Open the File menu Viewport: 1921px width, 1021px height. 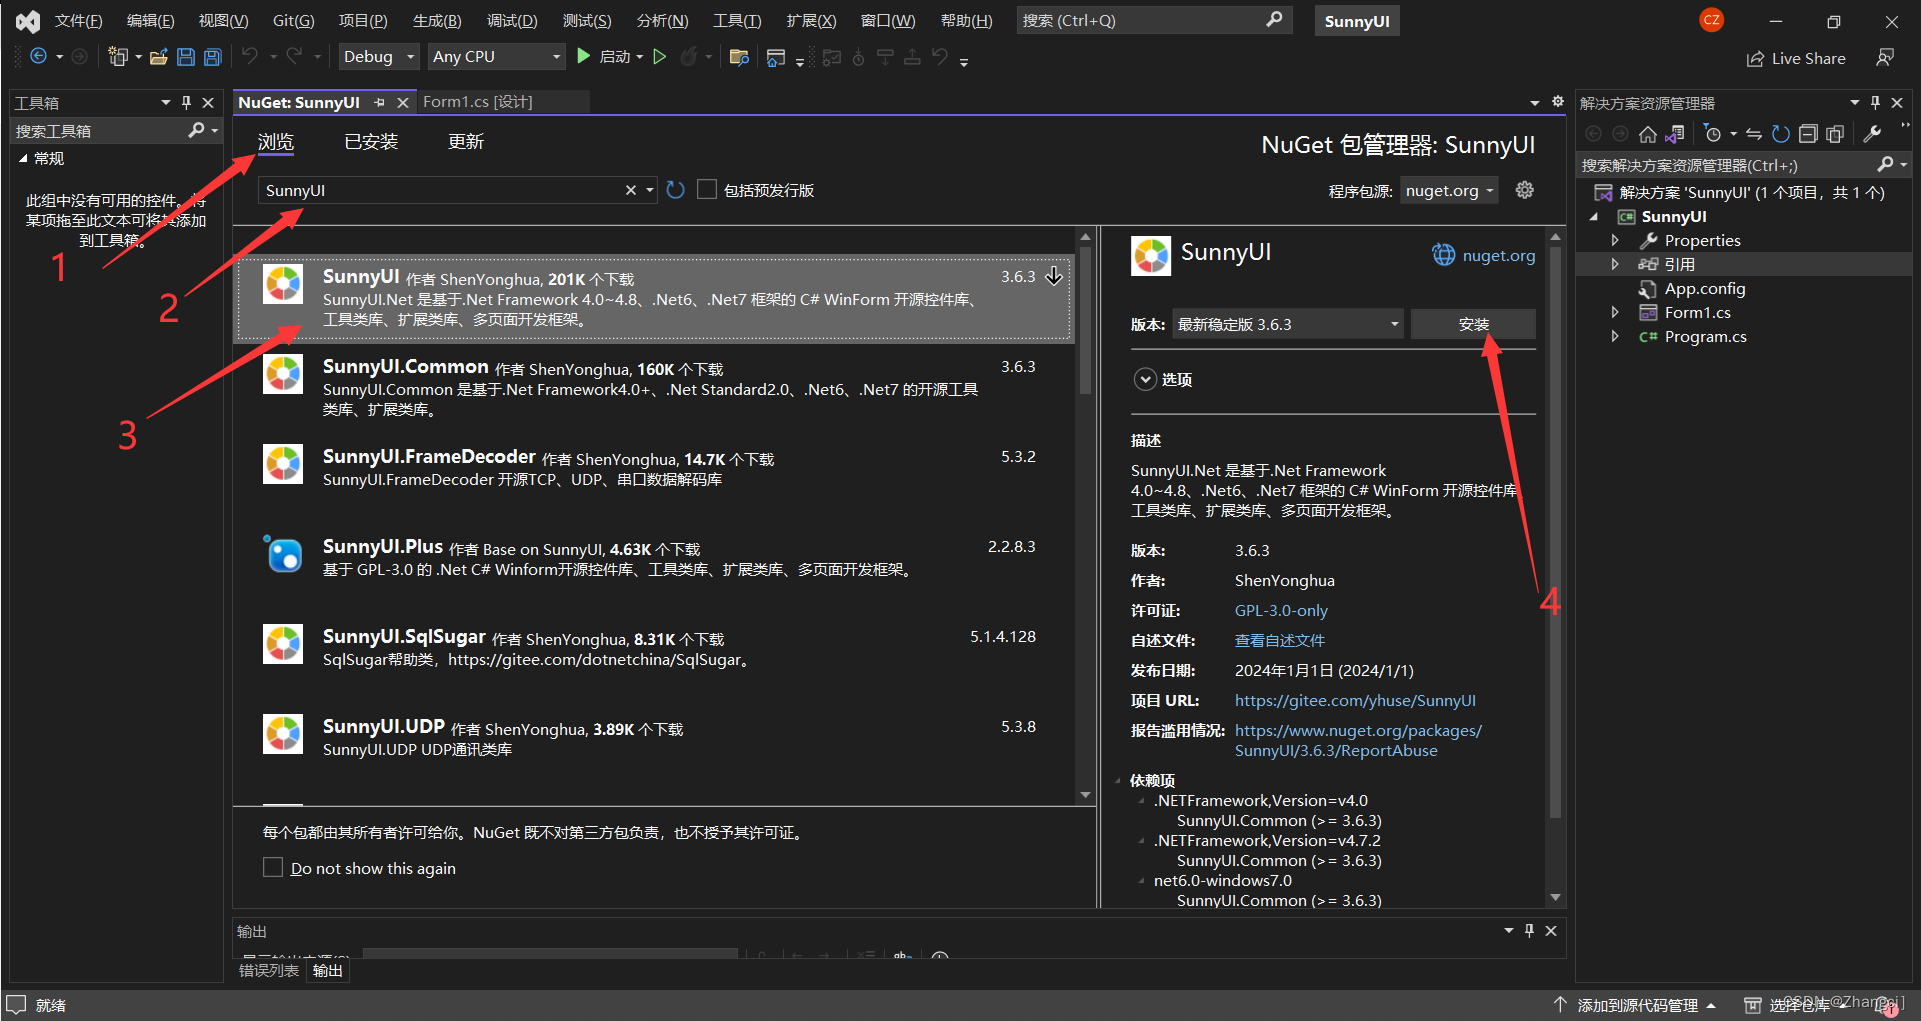tap(79, 21)
